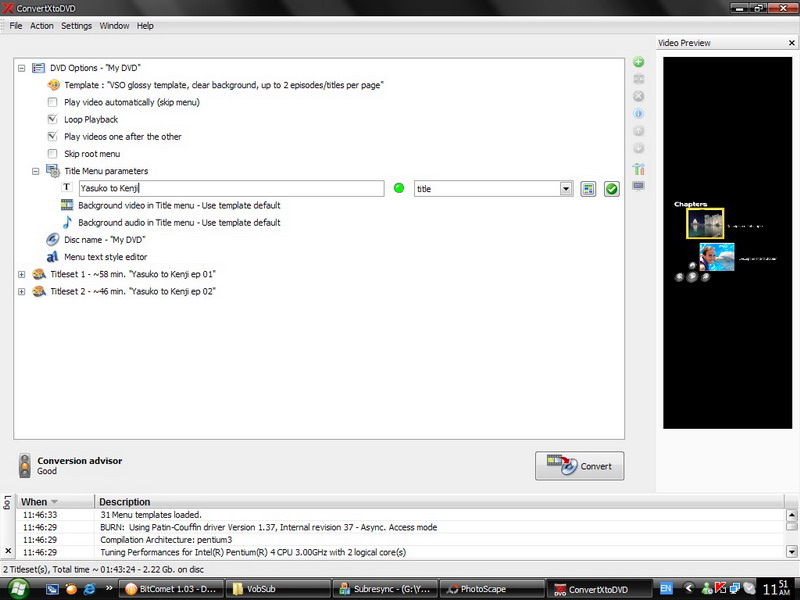
Task: Click the Conversion advisor traffic light icon
Action: pos(24,465)
